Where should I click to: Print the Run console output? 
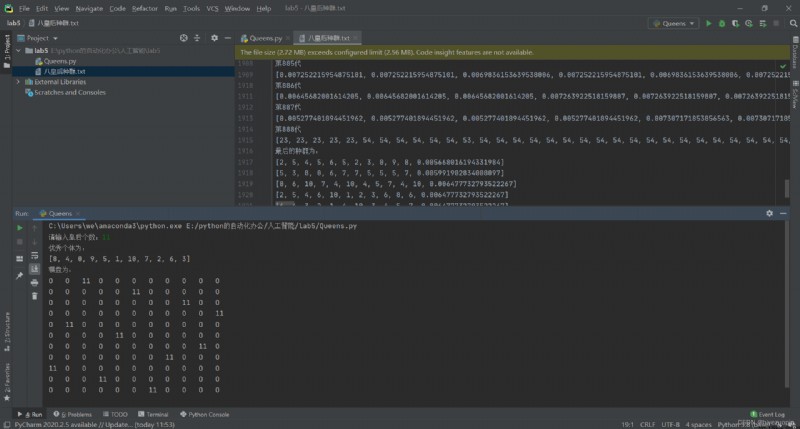click(x=35, y=283)
